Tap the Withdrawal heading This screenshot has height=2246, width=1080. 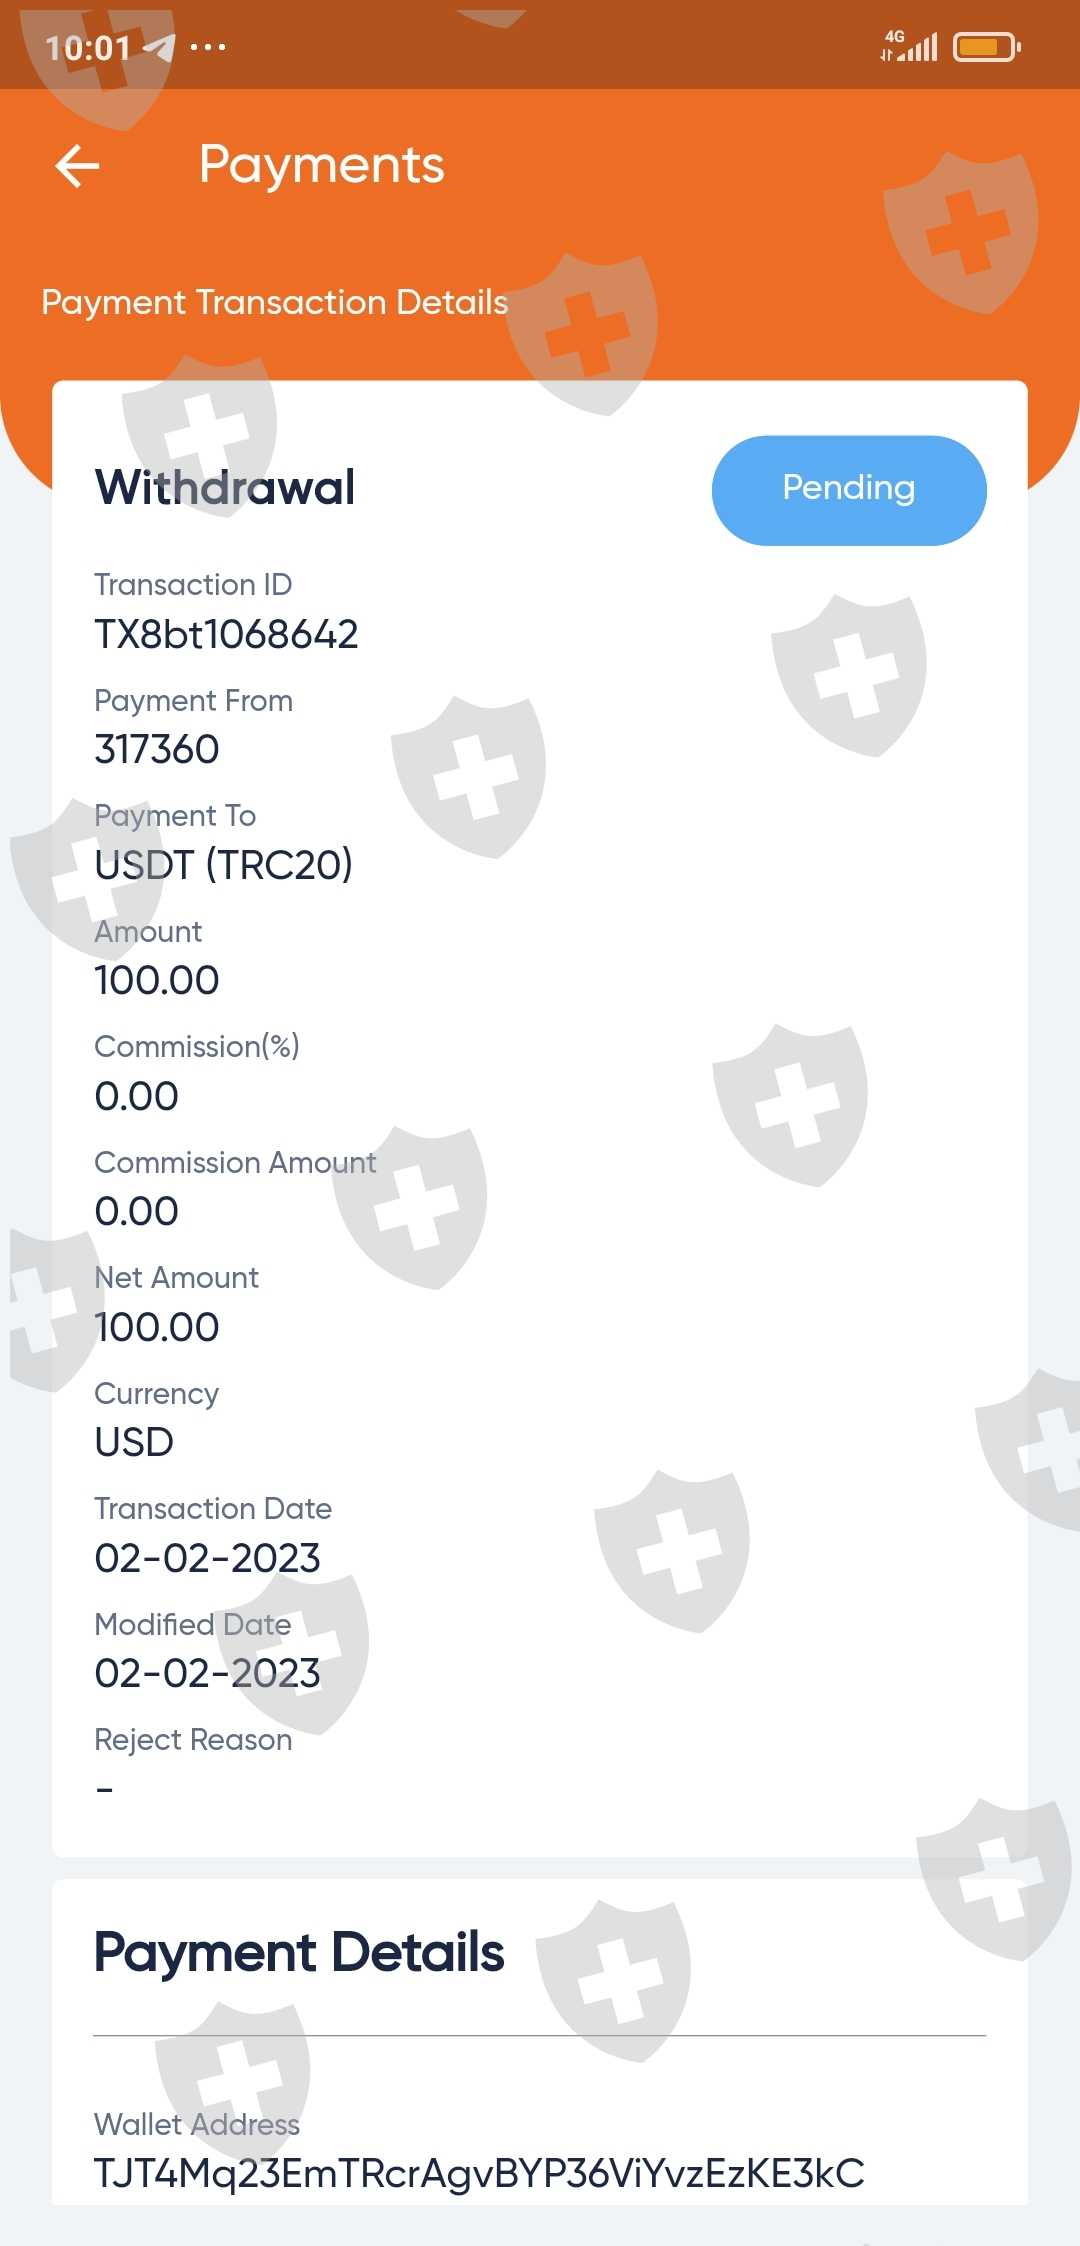coord(225,488)
